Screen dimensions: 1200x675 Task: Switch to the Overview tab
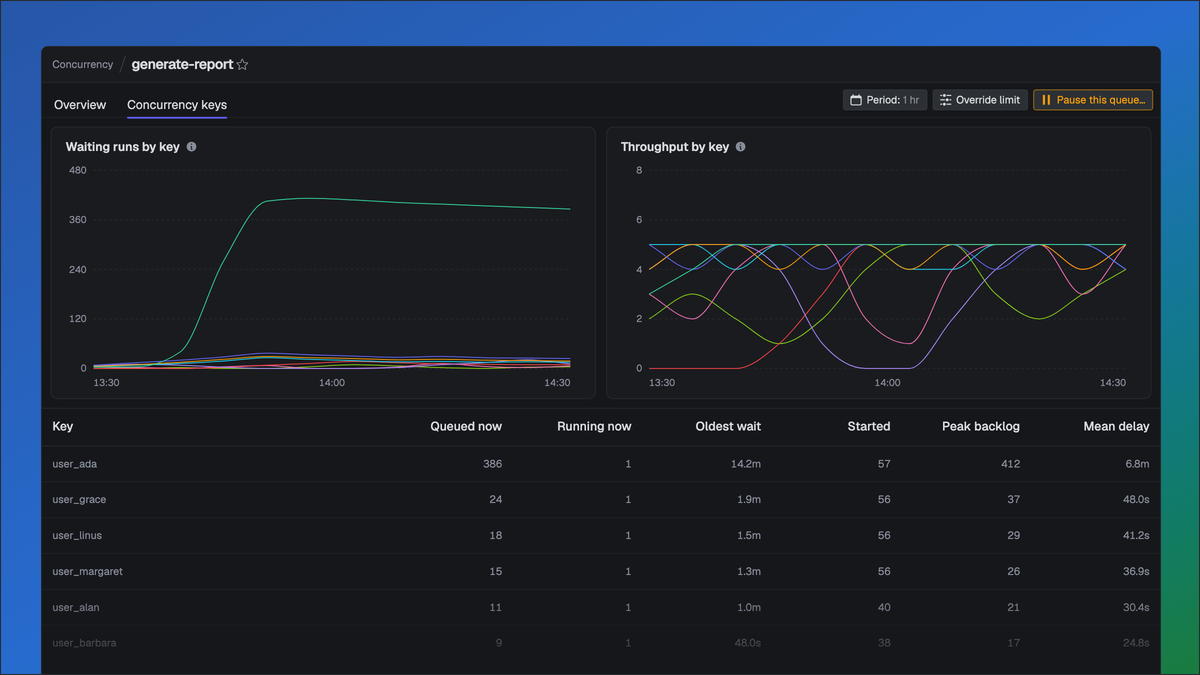tap(80, 105)
